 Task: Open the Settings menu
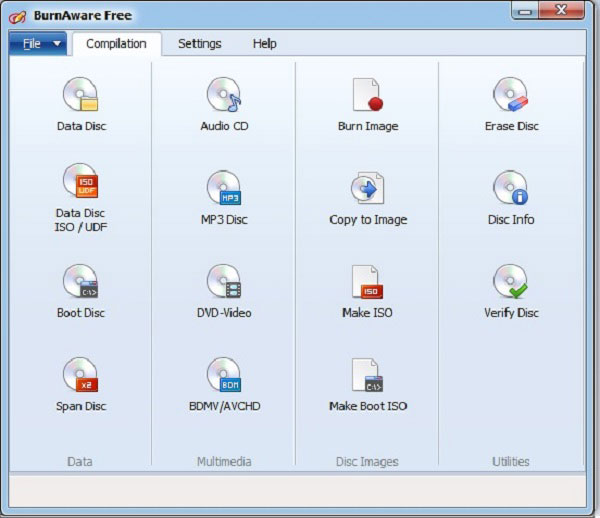199,44
